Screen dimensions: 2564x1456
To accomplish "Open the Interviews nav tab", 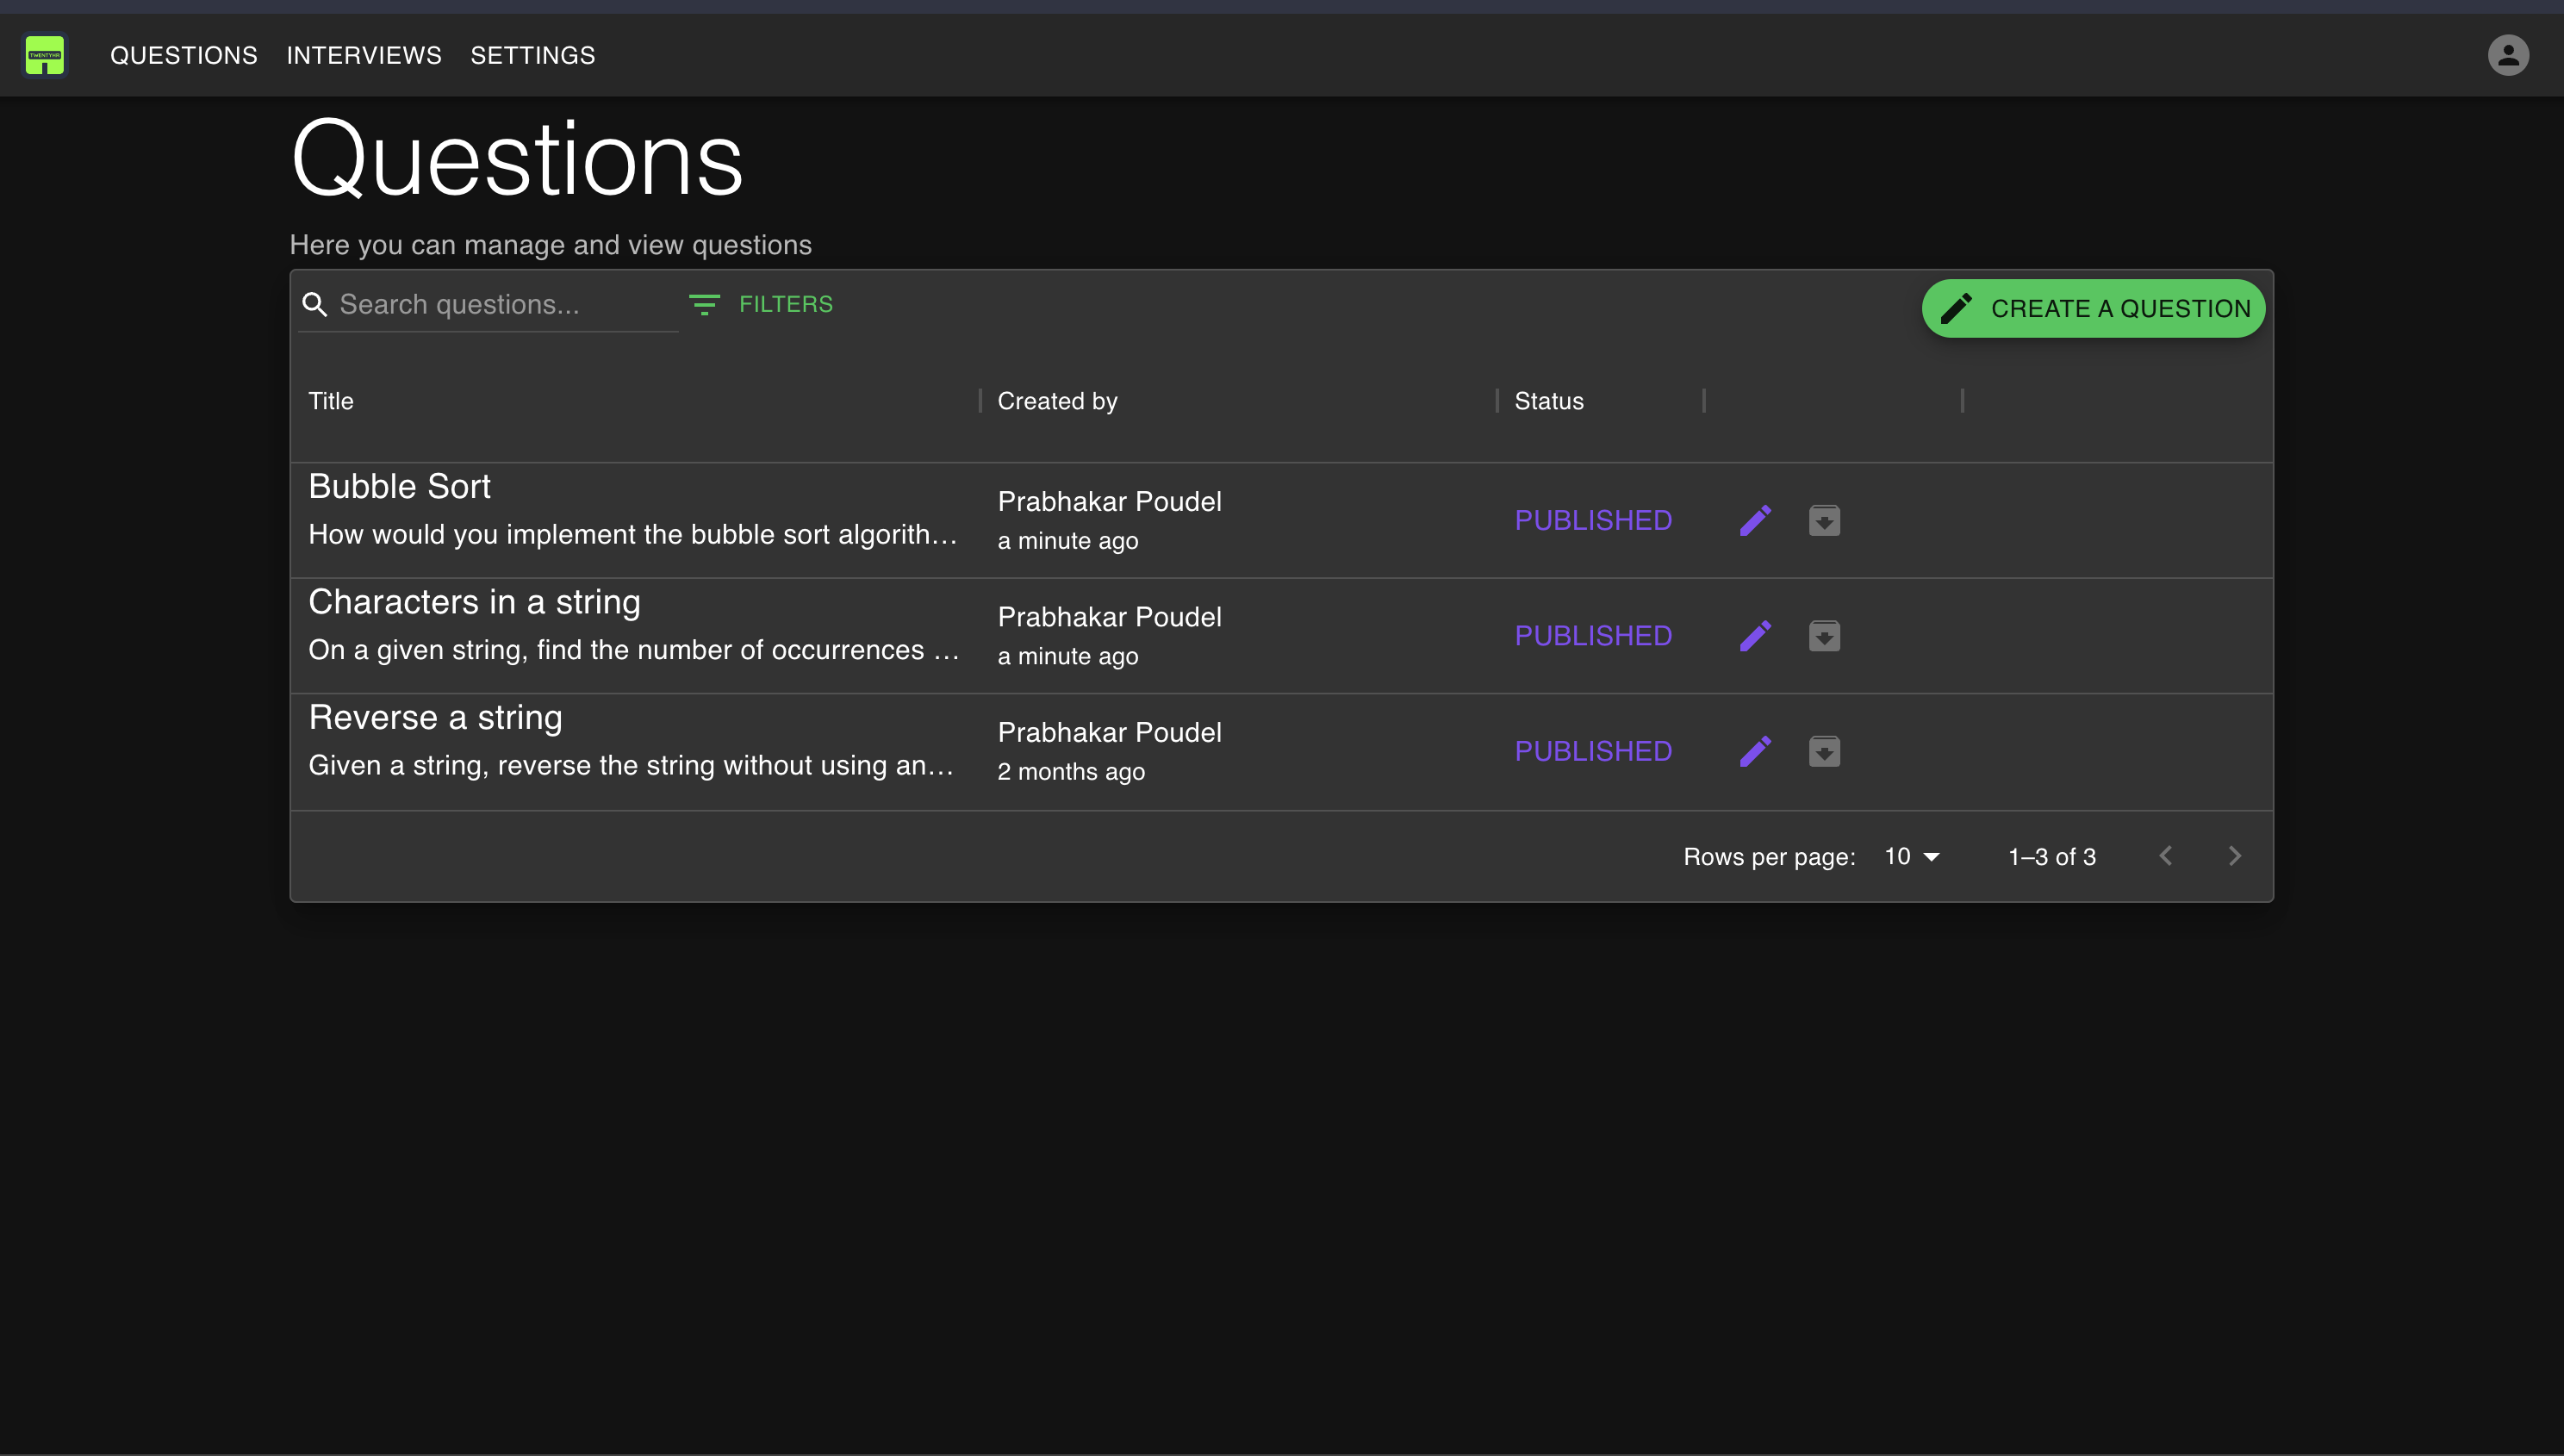I will (x=364, y=55).
